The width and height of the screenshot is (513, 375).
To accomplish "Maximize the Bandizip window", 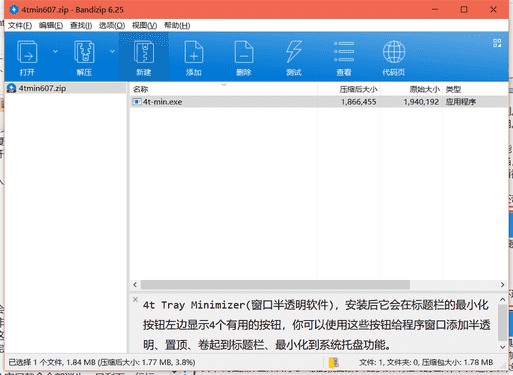I will (x=464, y=10).
